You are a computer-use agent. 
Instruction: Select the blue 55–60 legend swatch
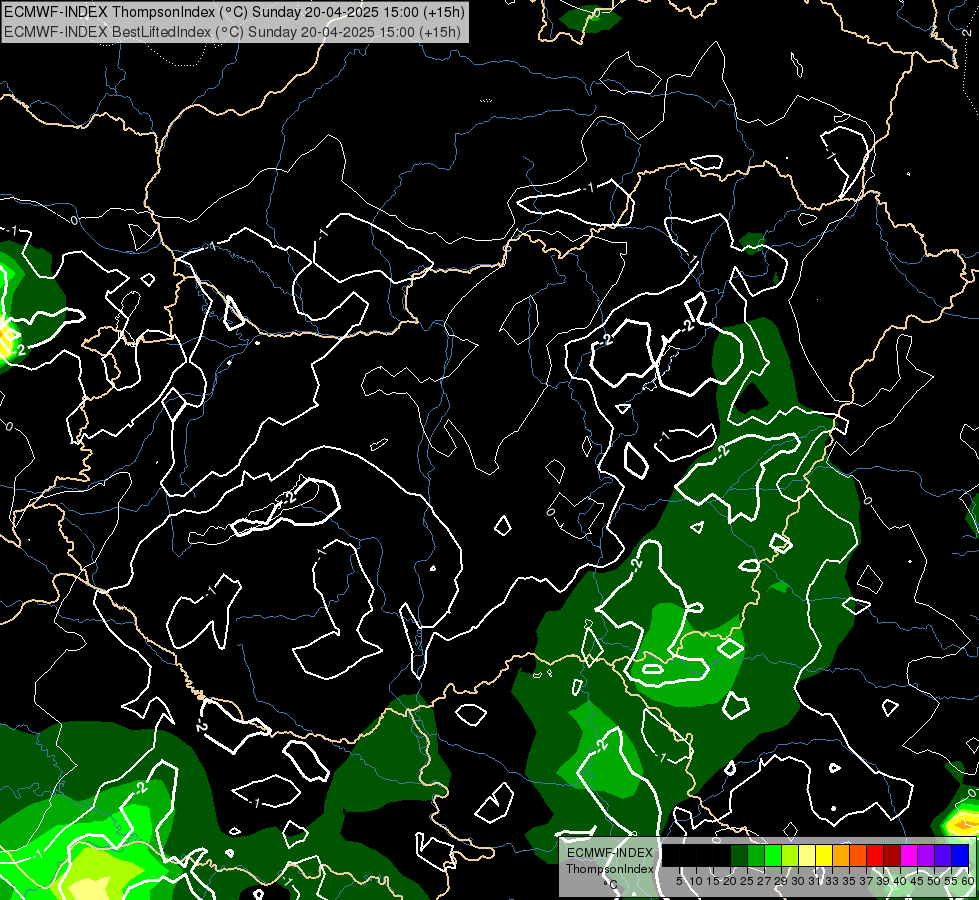coord(960,856)
